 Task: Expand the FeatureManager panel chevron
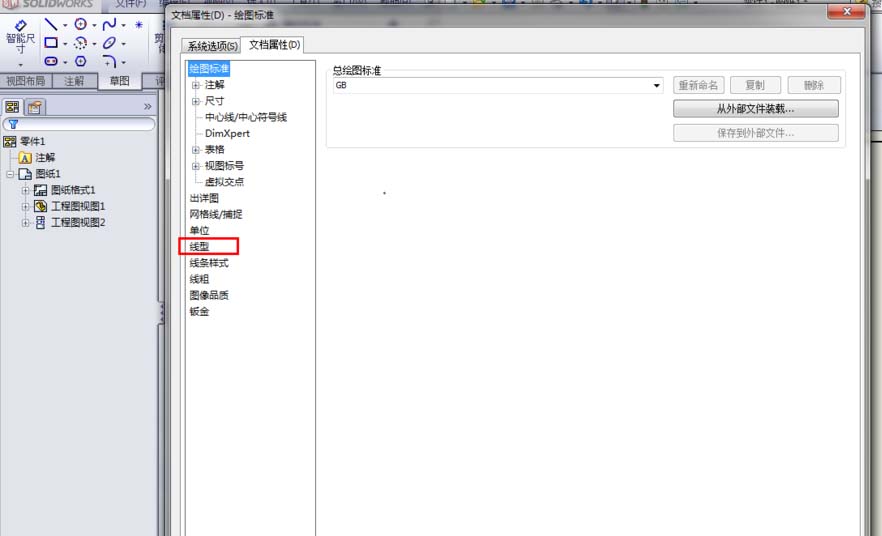click(x=147, y=106)
